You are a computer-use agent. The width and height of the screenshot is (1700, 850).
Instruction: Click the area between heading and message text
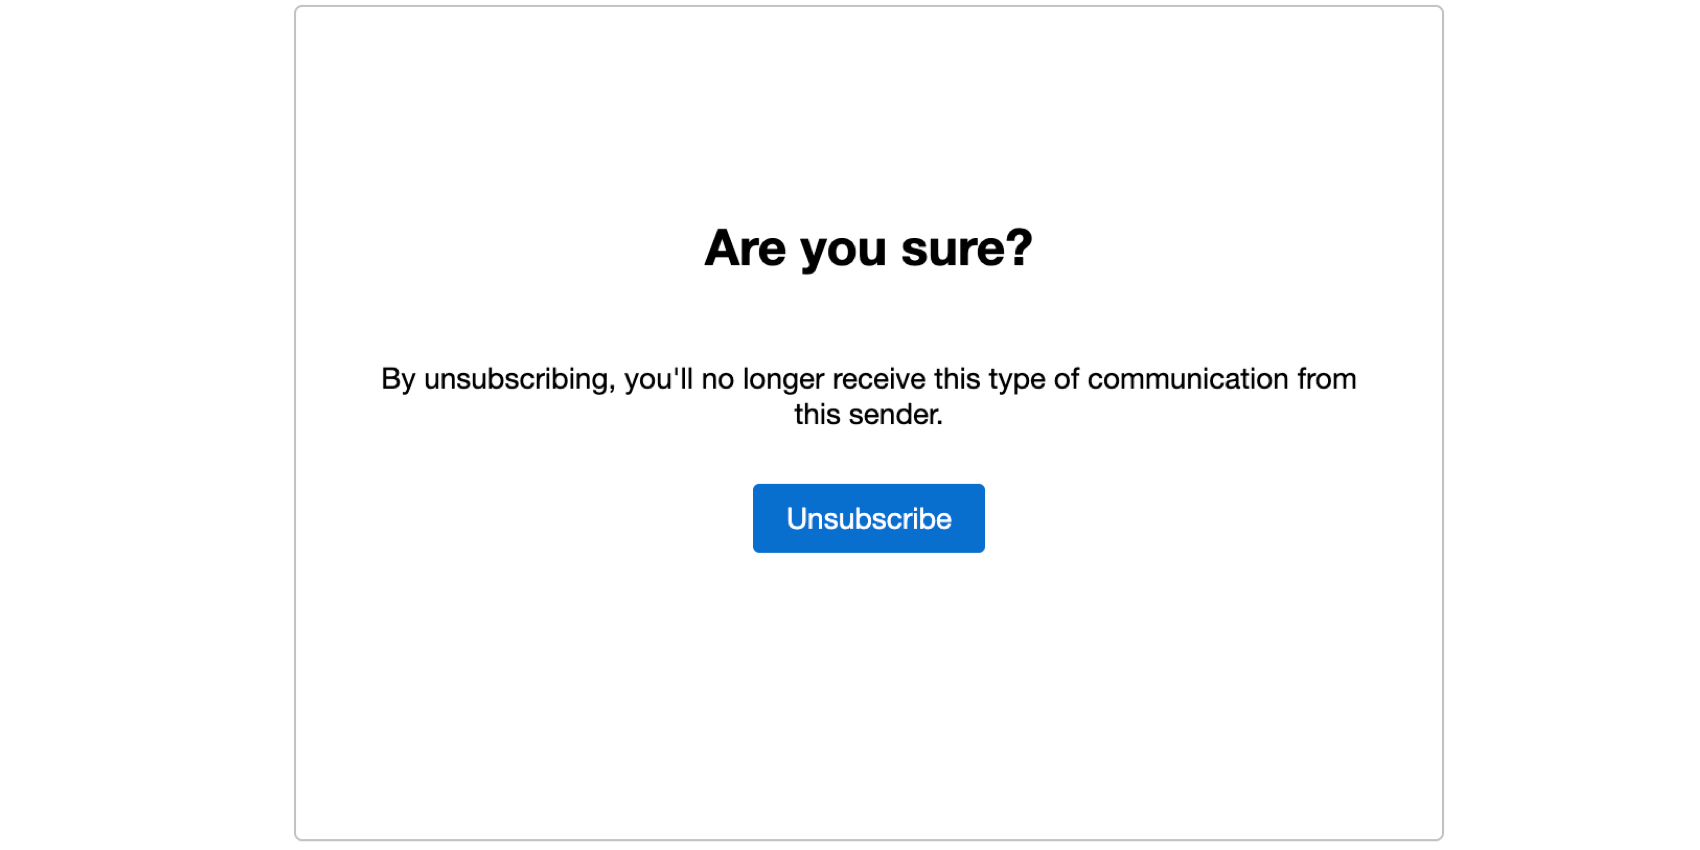868,320
